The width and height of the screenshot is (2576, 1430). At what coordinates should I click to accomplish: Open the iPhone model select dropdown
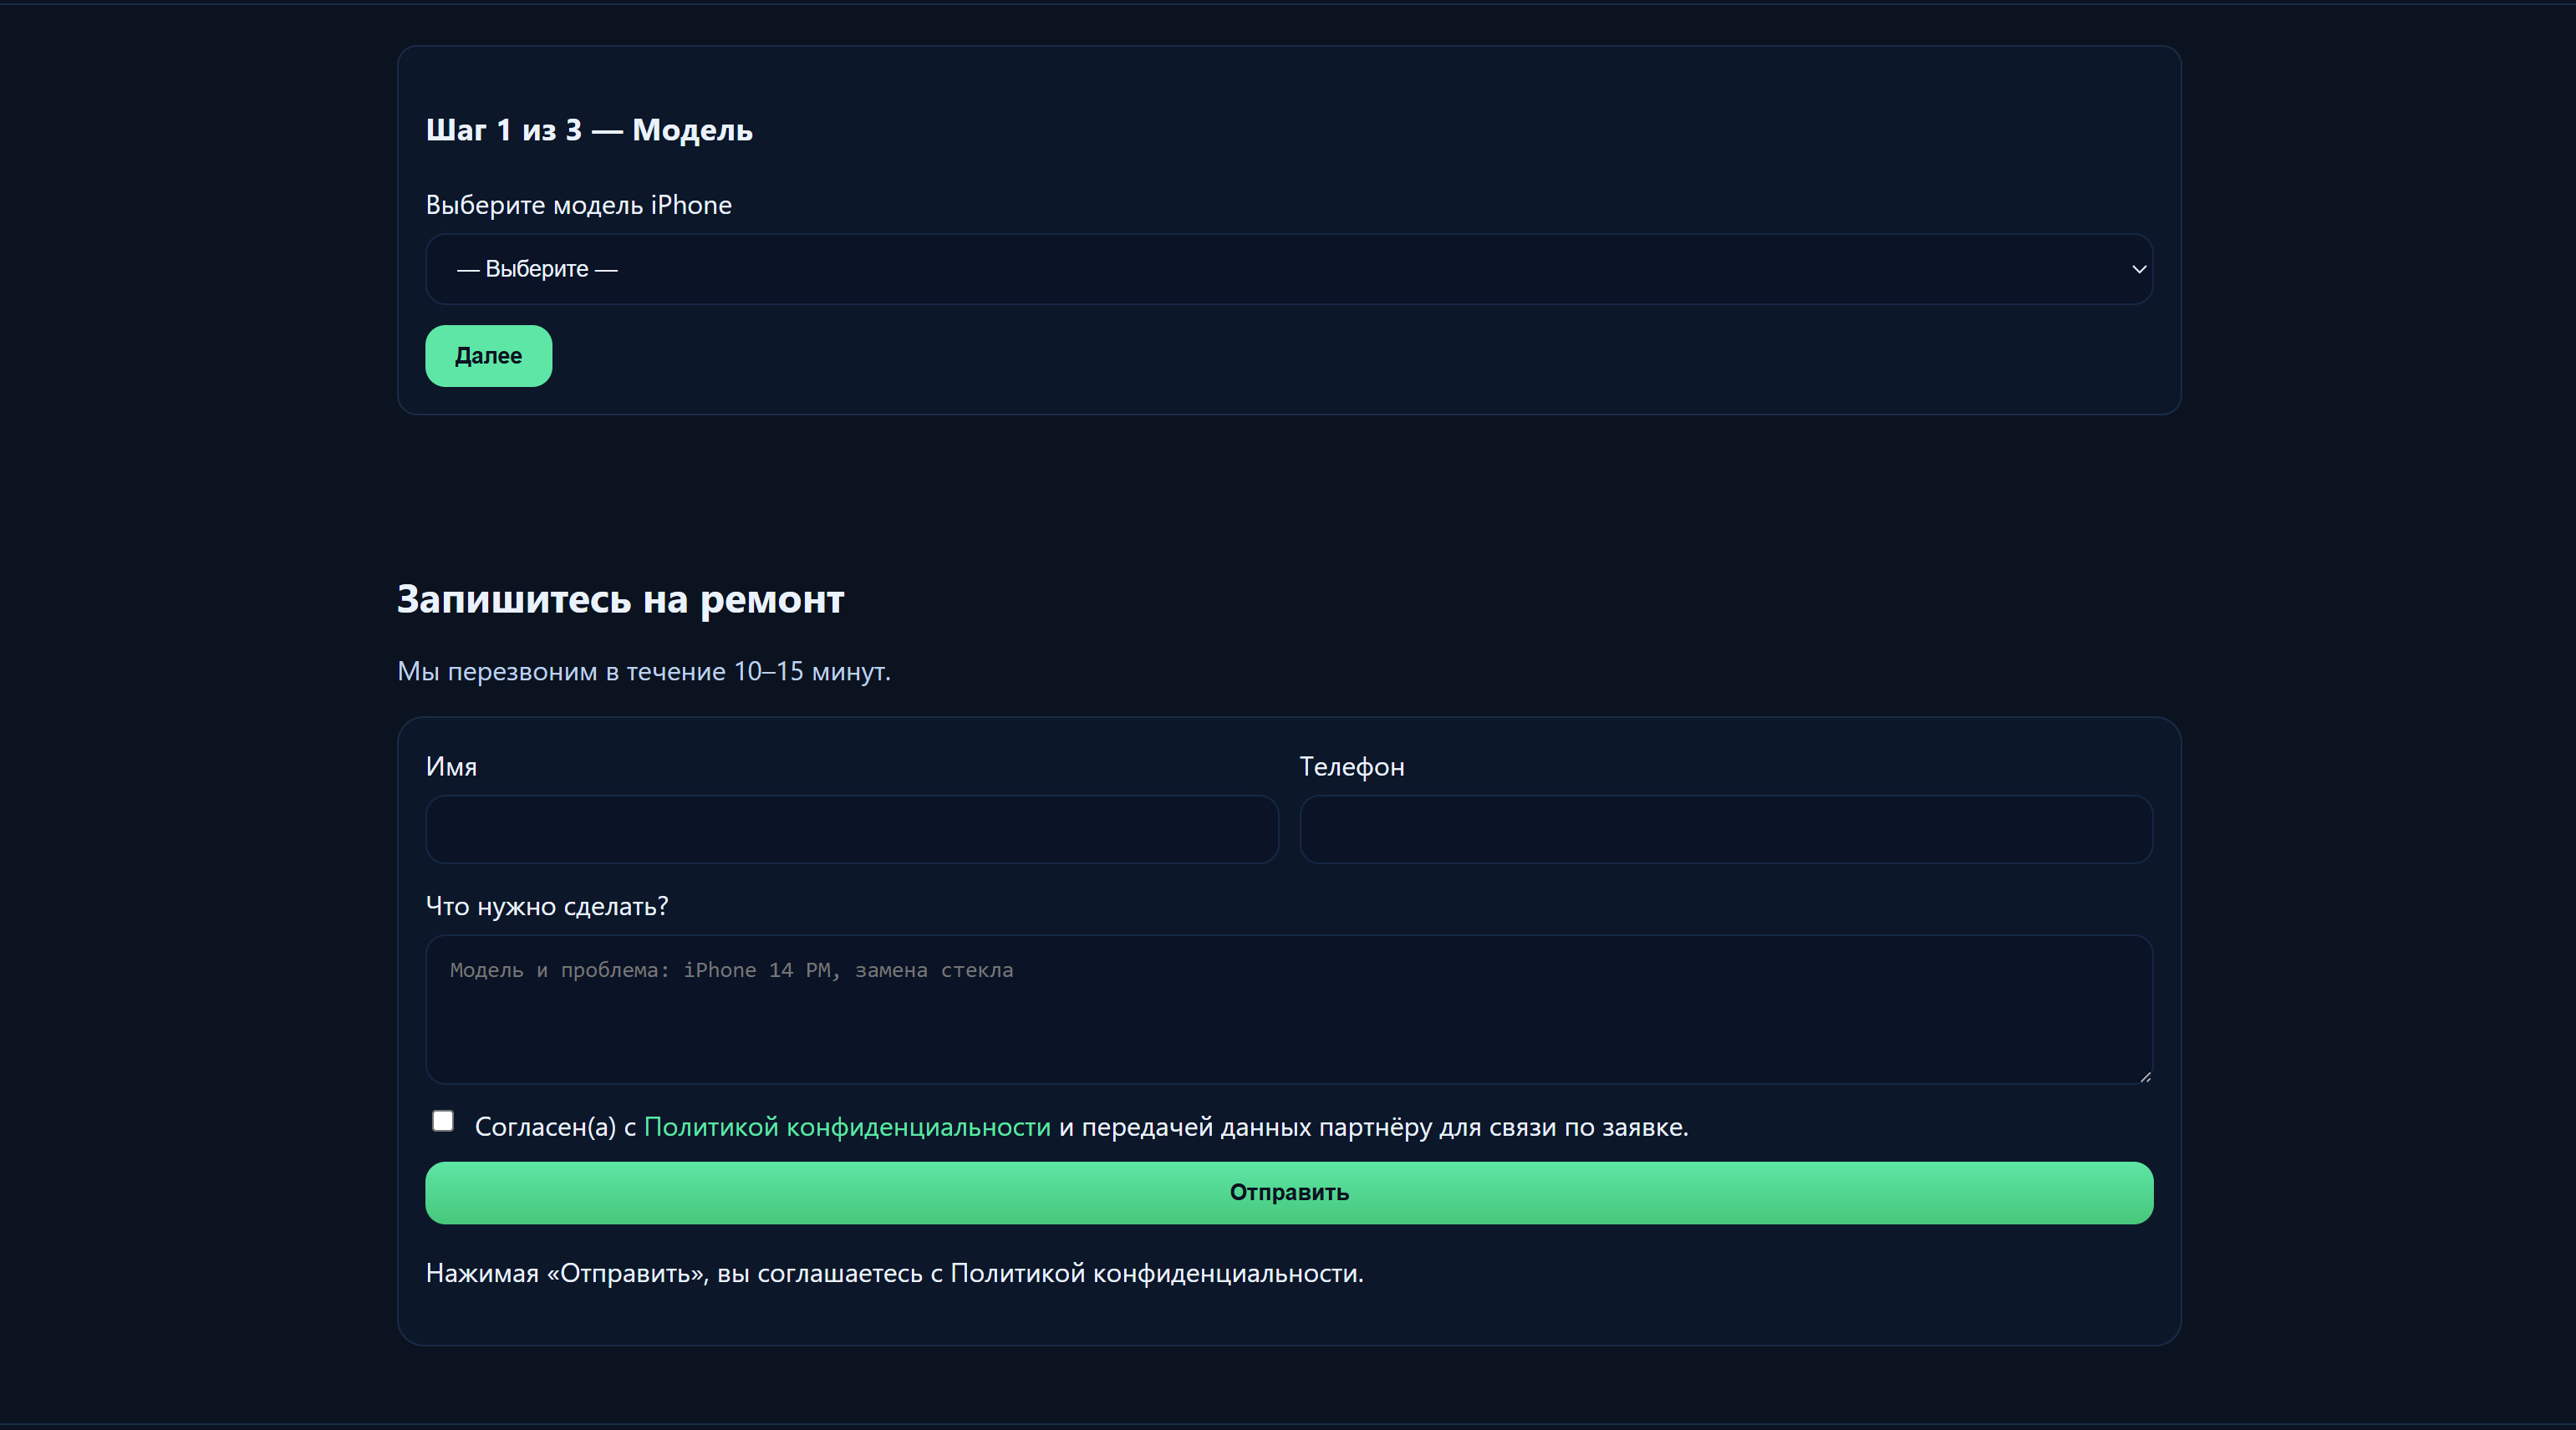[1288, 269]
